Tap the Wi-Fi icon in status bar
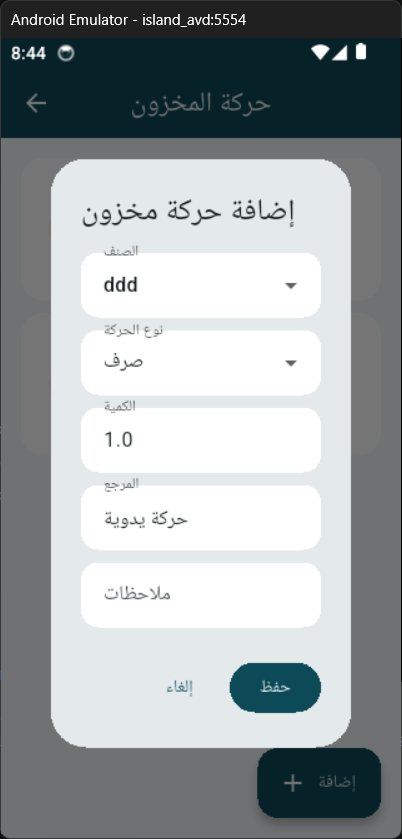 pyautogui.click(x=321, y=52)
